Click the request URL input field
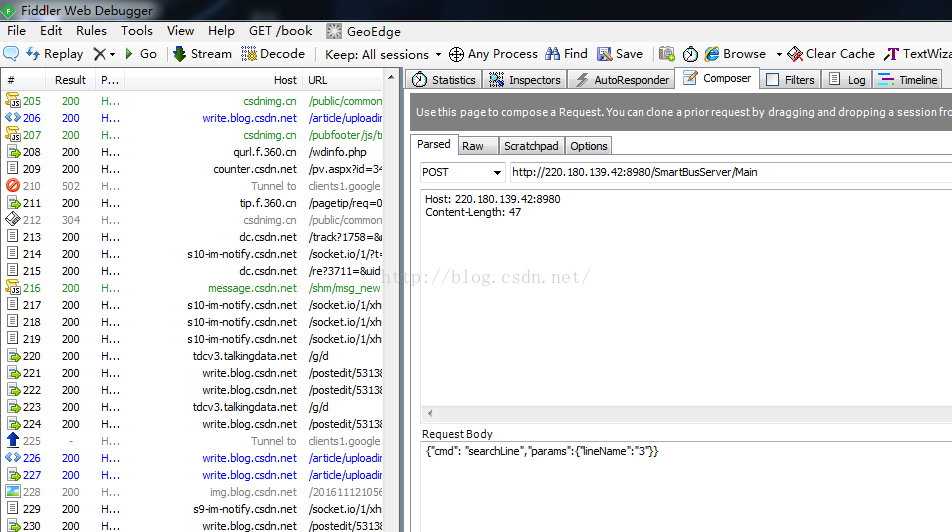The height and width of the screenshot is (532, 952). click(x=730, y=172)
